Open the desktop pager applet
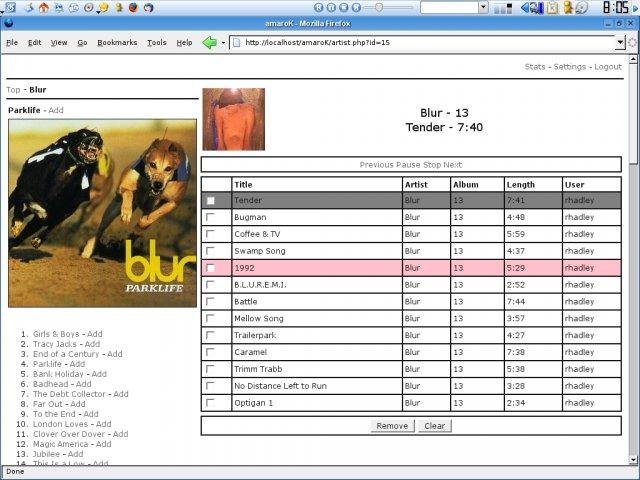Image resolution: width=640 pixels, height=480 pixels. (503, 8)
